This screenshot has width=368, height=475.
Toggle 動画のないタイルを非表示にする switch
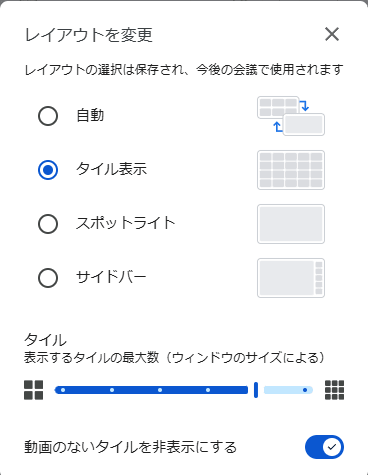(x=324, y=447)
